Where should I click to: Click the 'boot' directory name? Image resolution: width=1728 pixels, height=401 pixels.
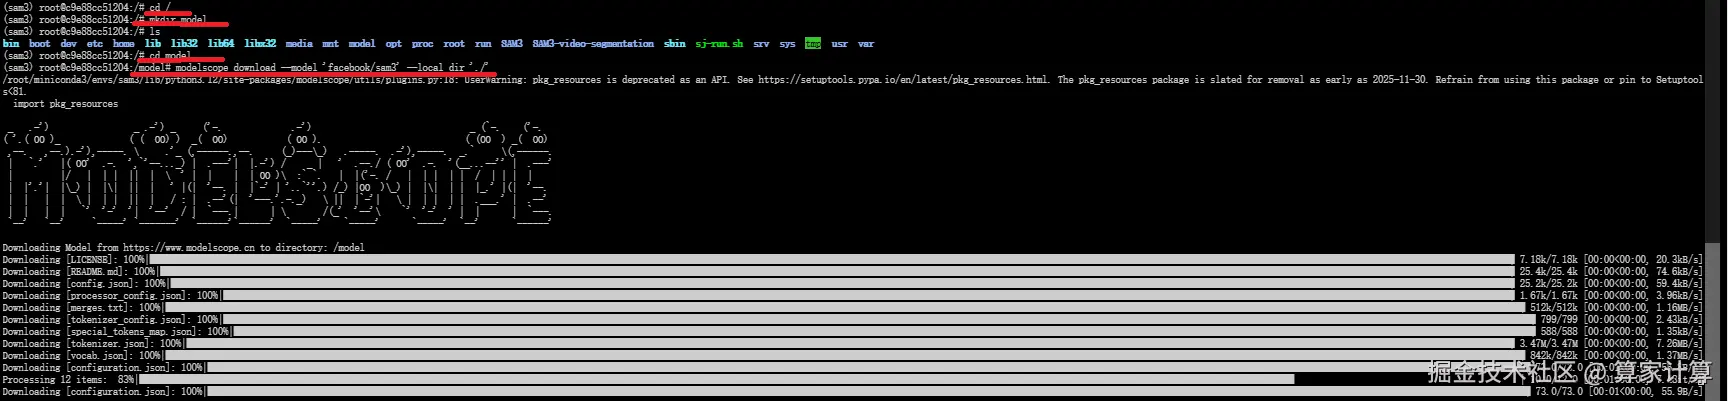point(40,44)
